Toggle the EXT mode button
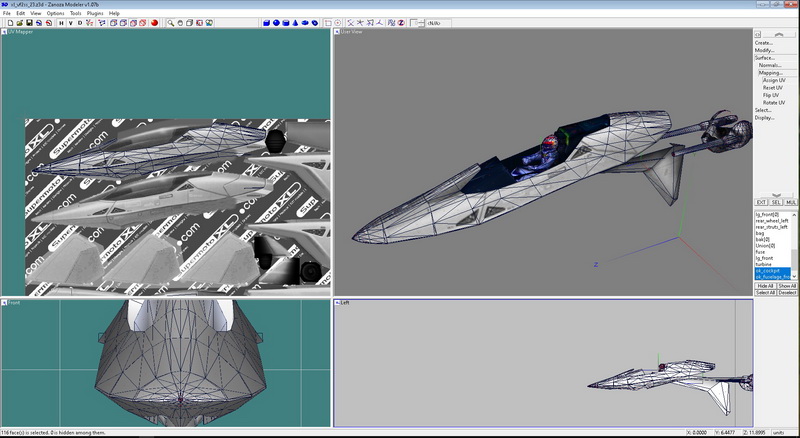800x438 pixels. point(761,203)
